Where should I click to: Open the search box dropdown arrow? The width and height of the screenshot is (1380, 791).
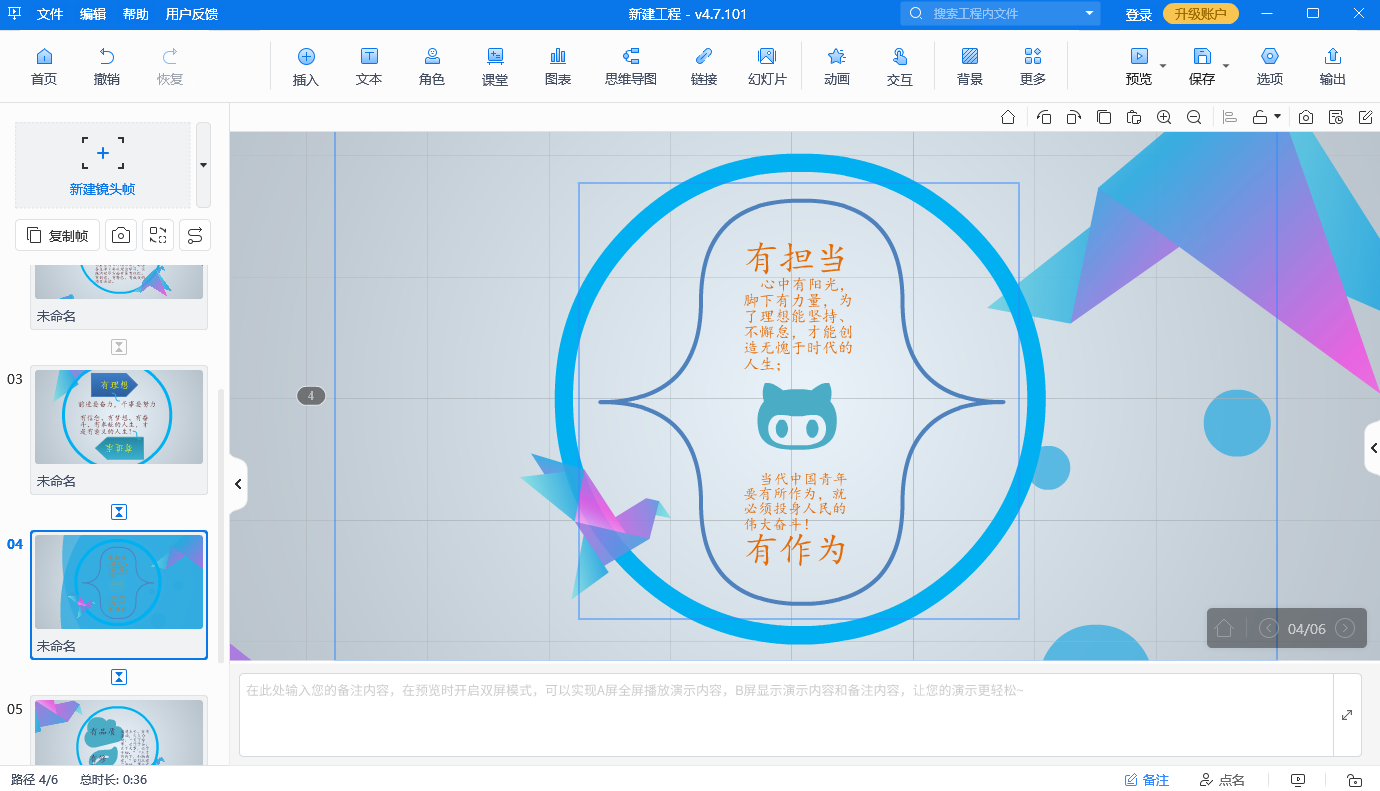pyautogui.click(x=1089, y=14)
